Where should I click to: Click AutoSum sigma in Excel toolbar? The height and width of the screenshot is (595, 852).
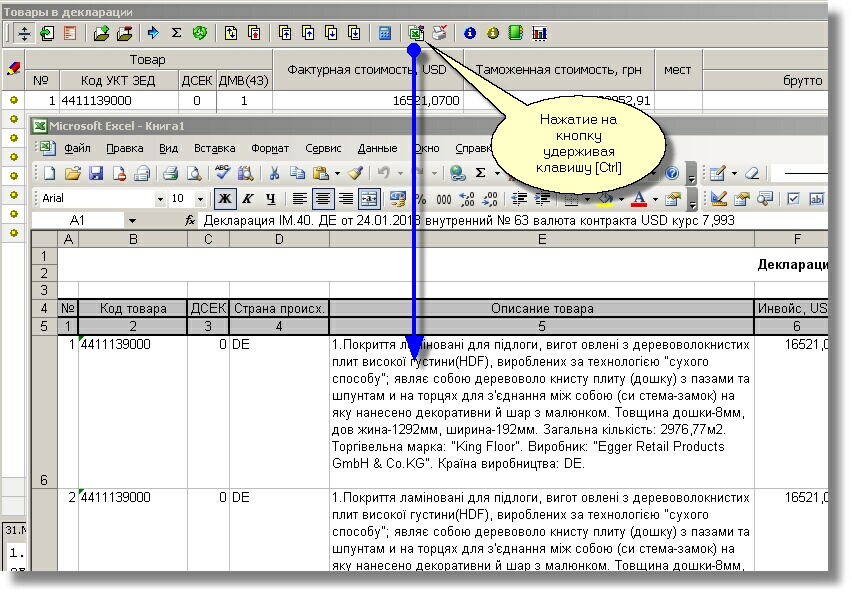pyautogui.click(x=480, y=173)
